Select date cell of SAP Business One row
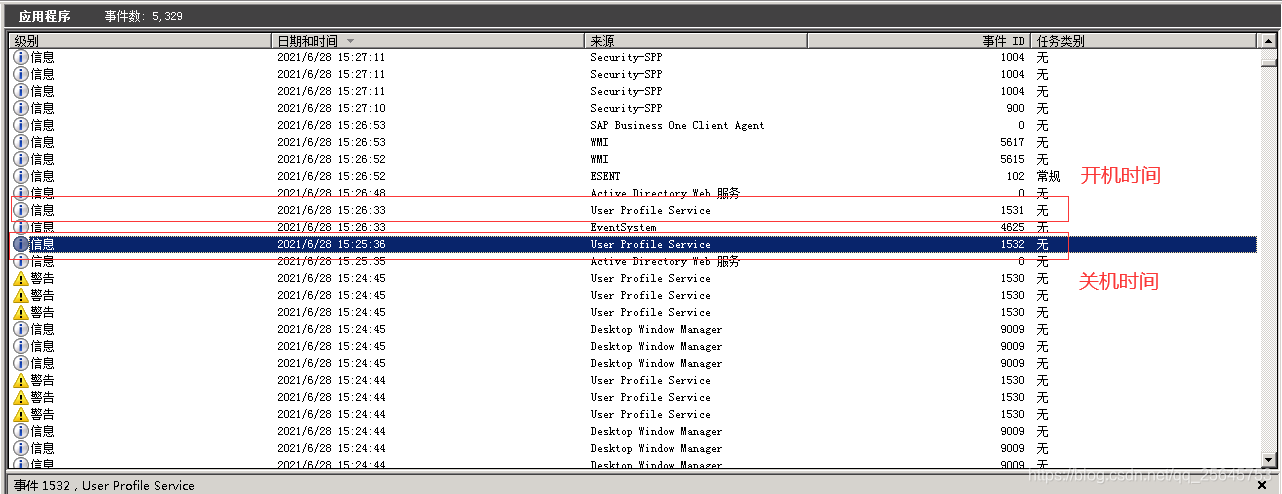The width and height of the screenshot is (1282, 494). pos(331,125)
